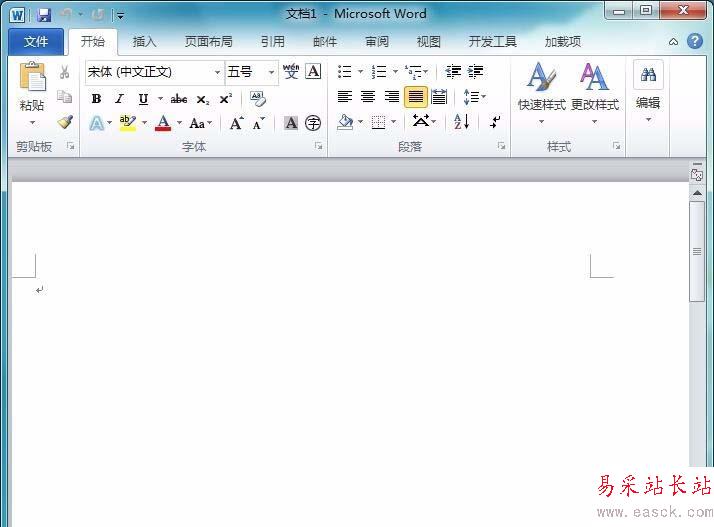Open the multilevel list dropdown

pyautogui.click(x=416, y=72)
